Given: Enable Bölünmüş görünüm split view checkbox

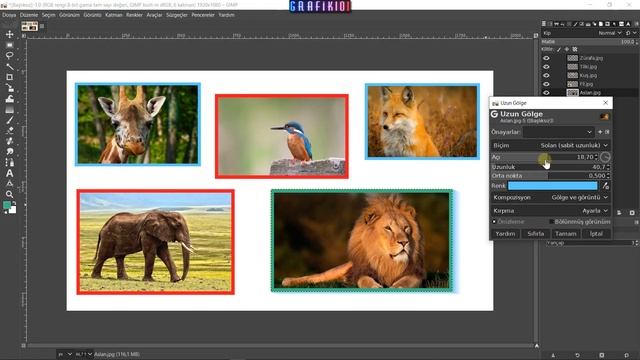Looking at the screenshot, I should tap(551, 222).
